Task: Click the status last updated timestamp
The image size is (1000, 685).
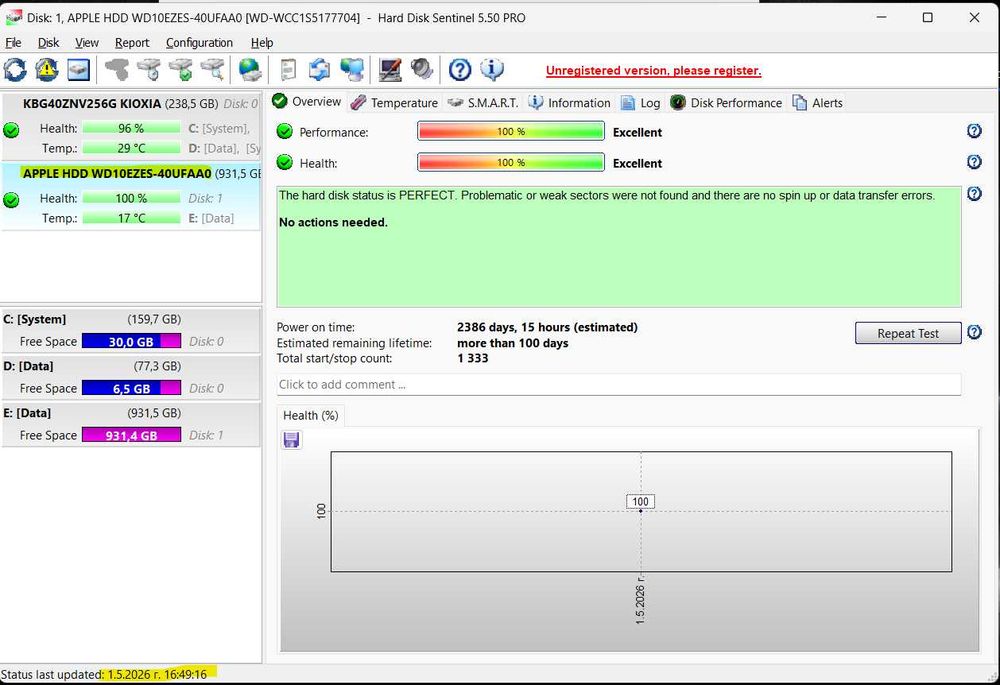Action: [157, 674]
